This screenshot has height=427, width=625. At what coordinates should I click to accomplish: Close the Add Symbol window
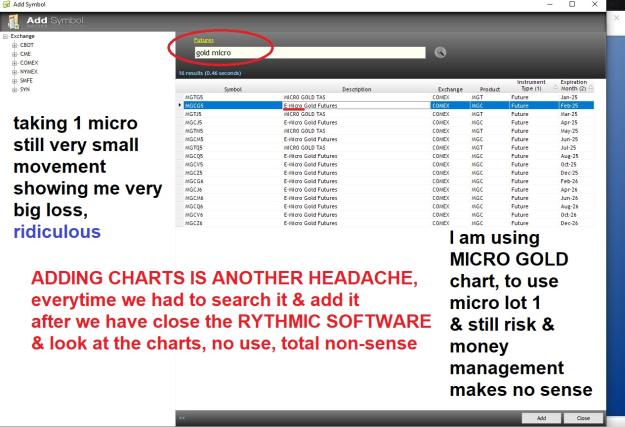tap(595, 4)
